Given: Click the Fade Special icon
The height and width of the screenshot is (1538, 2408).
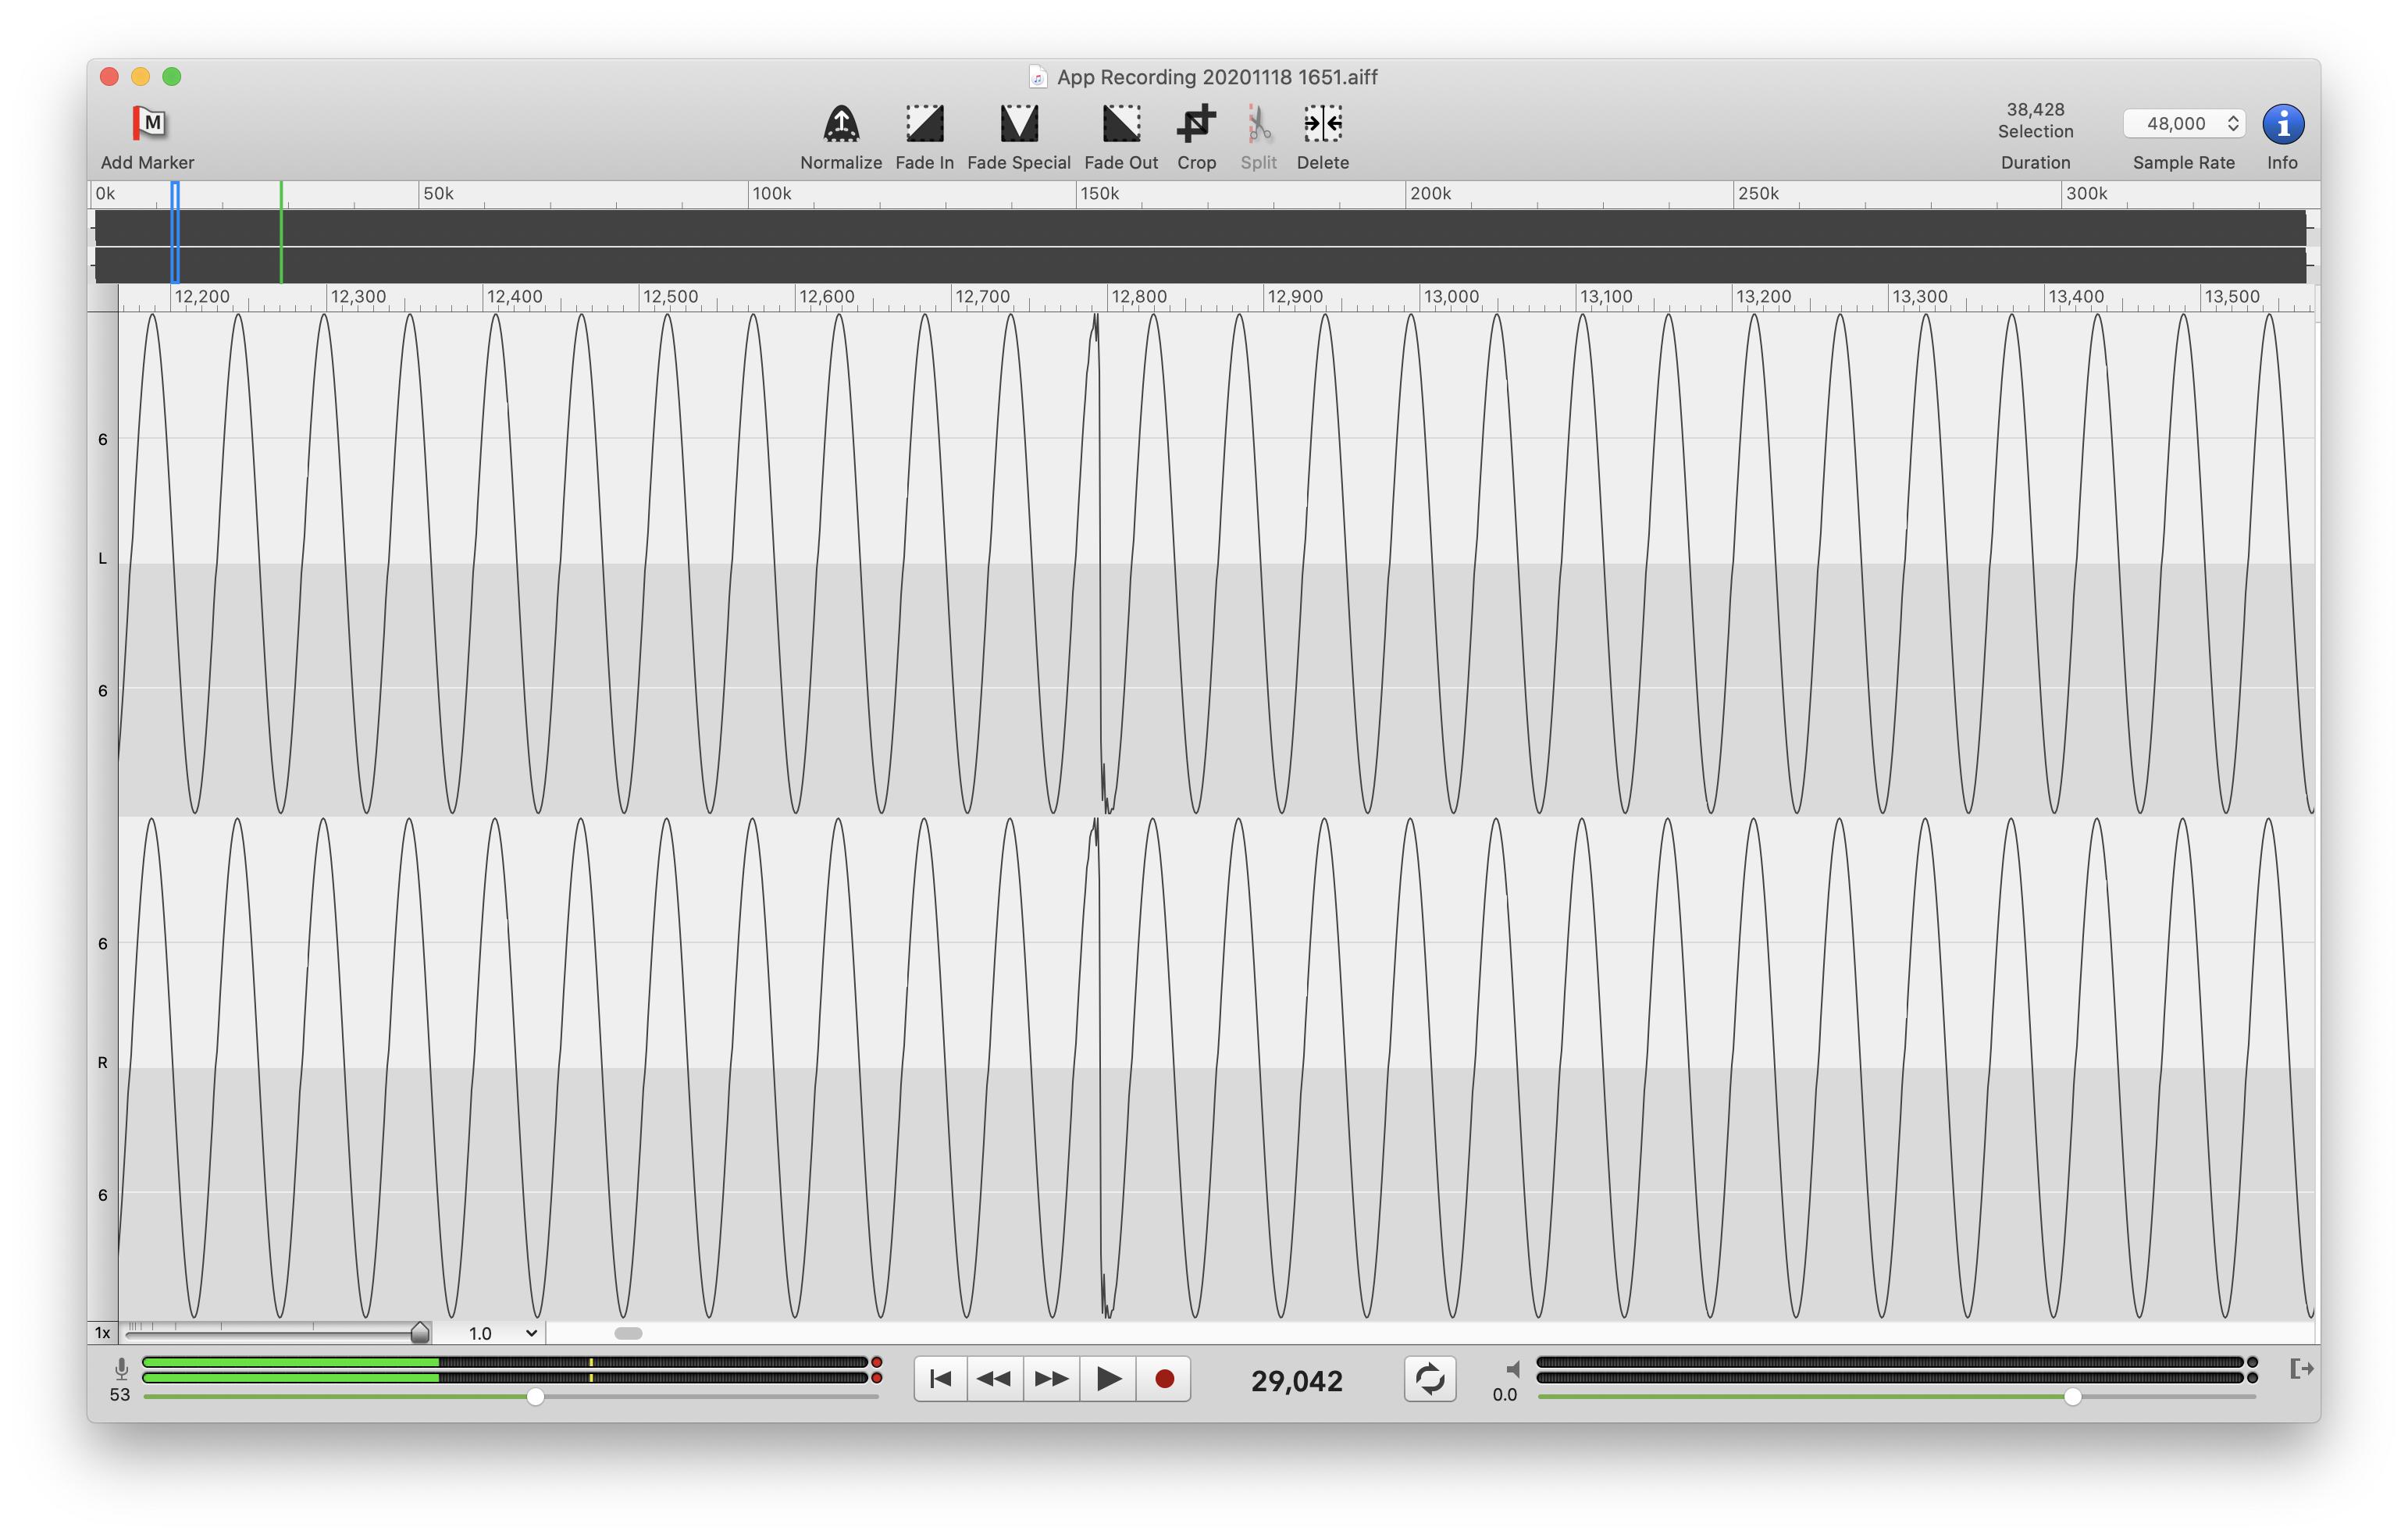Looking at the screenshot, I should tap(1018, 124).
